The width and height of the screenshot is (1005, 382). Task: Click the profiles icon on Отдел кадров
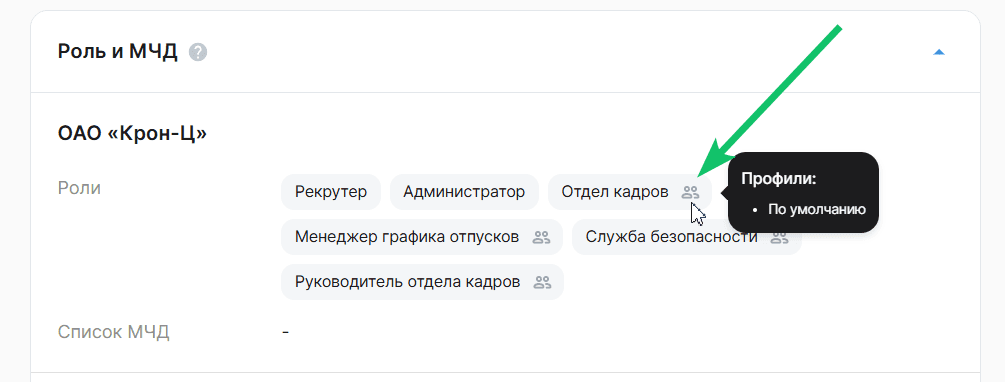tap(690, 192)
